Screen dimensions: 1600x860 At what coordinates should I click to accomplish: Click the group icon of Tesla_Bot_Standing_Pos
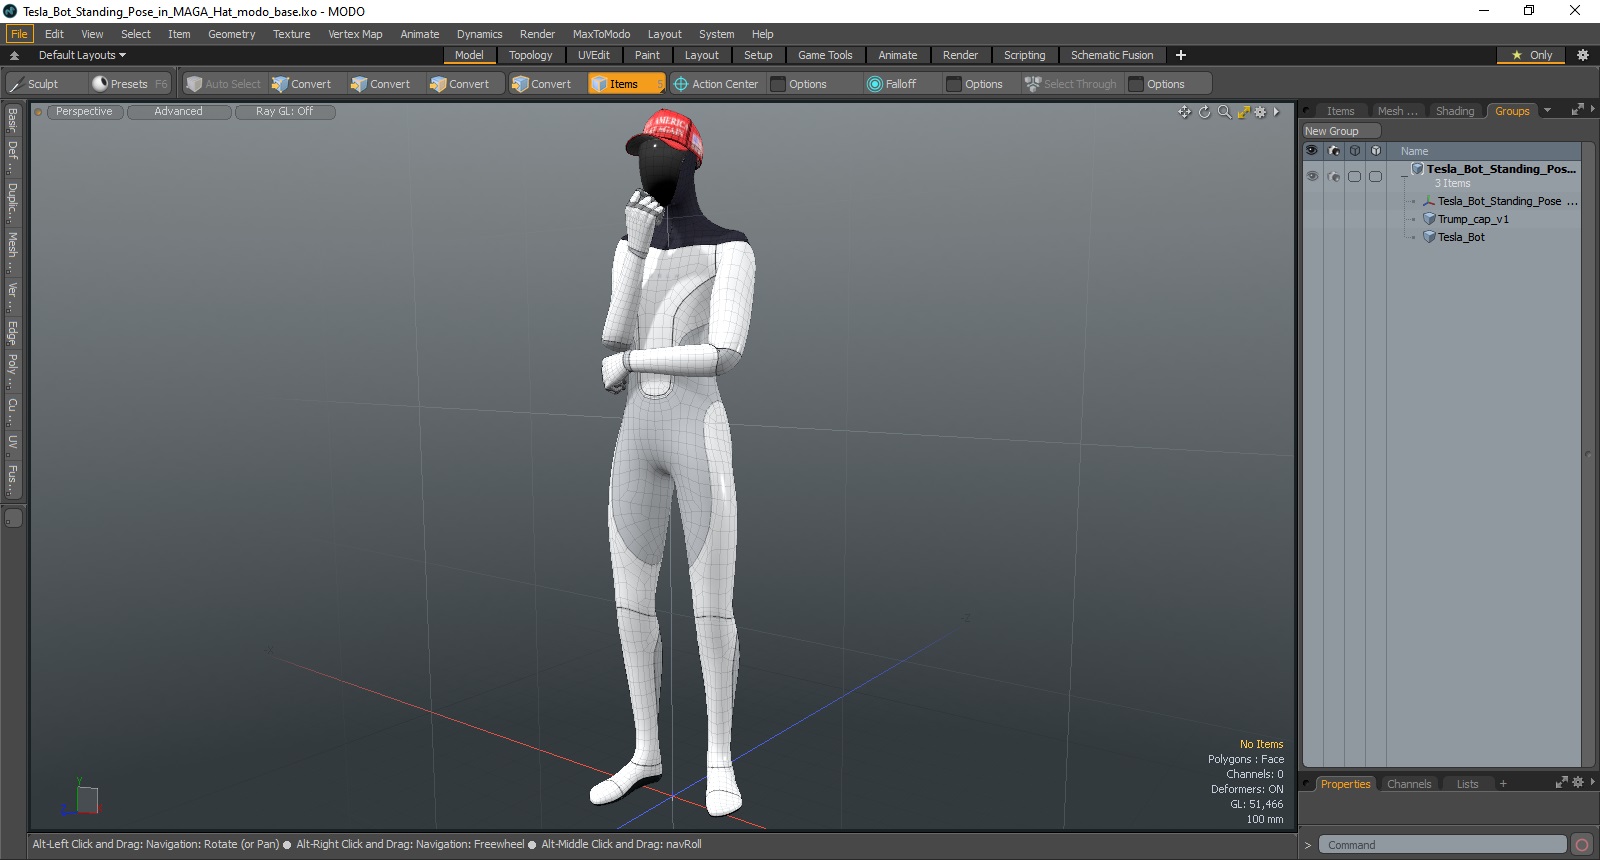tap(1418, 169)
